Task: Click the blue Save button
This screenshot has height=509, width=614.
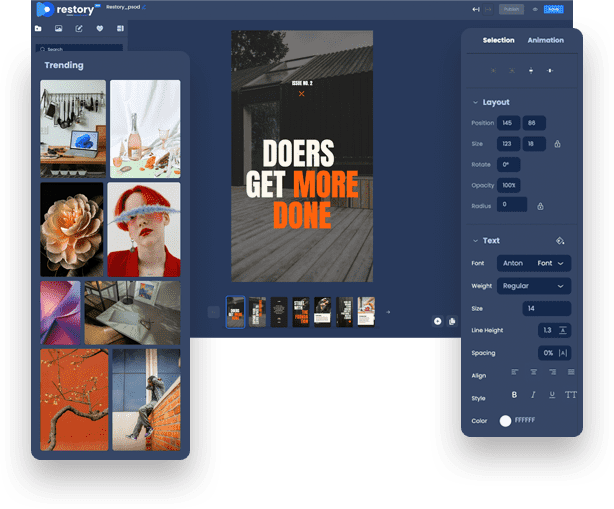Action: [x=553, y=9]
